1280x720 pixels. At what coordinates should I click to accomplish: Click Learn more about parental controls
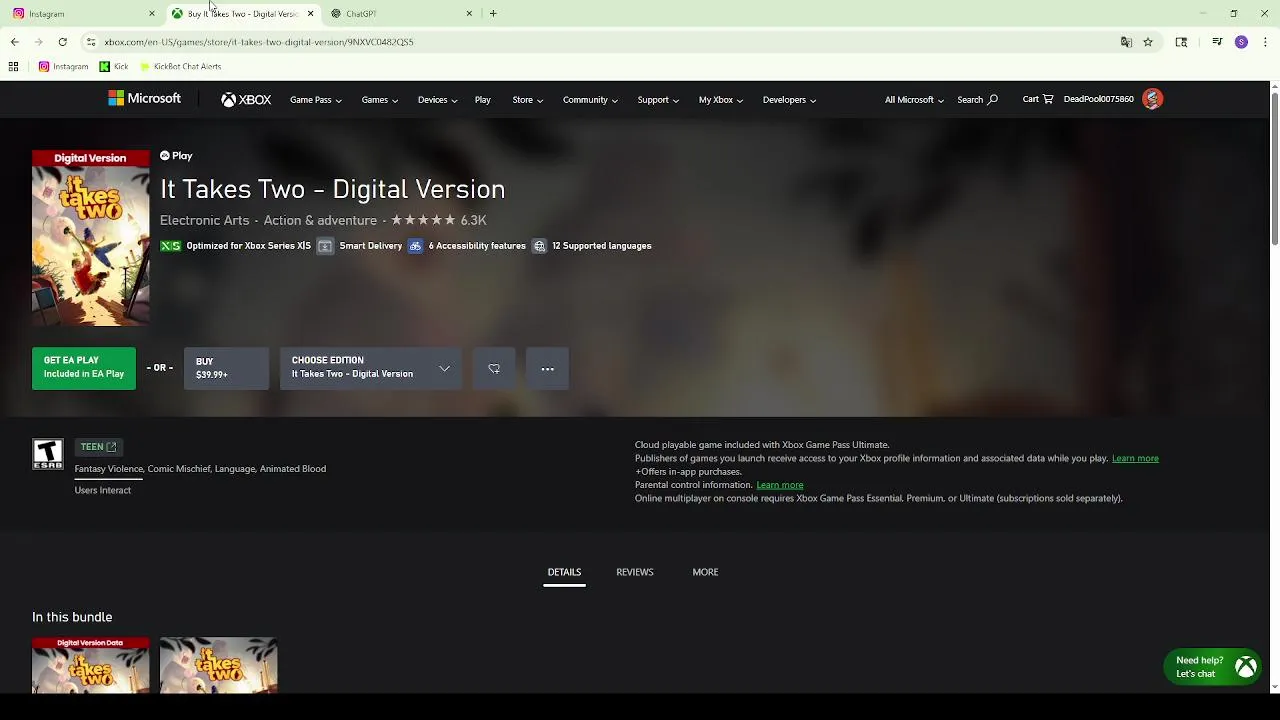tap(780, 485)
